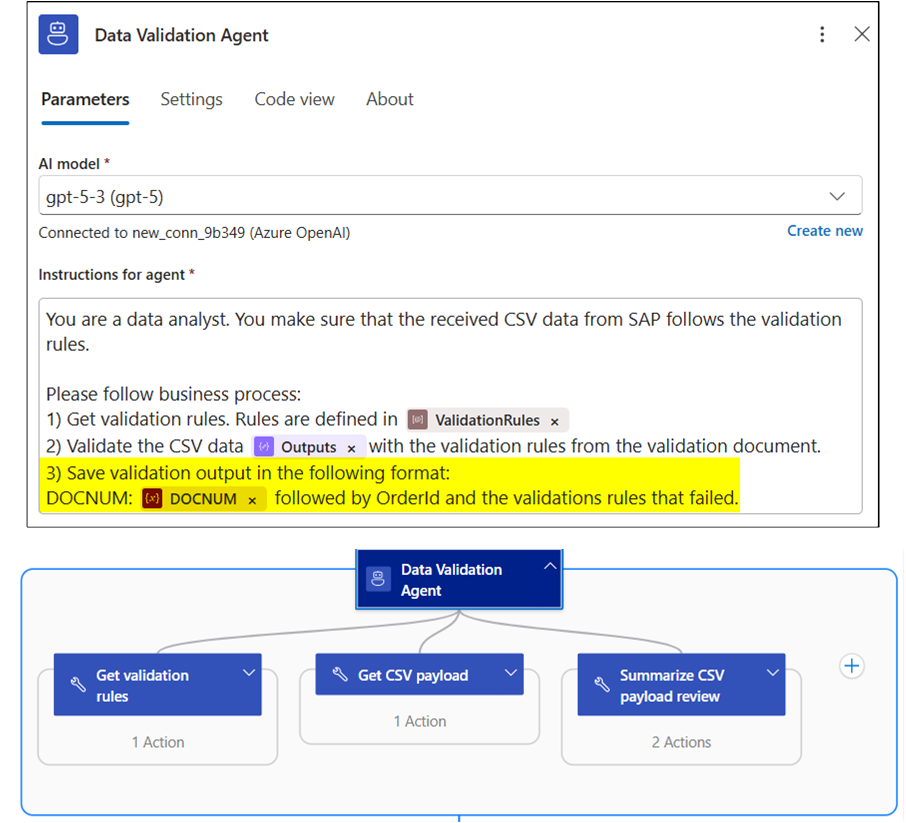Select the Get validation rules tool node
The width and height of the screenshot is (906, 823).
coord(157,685)
